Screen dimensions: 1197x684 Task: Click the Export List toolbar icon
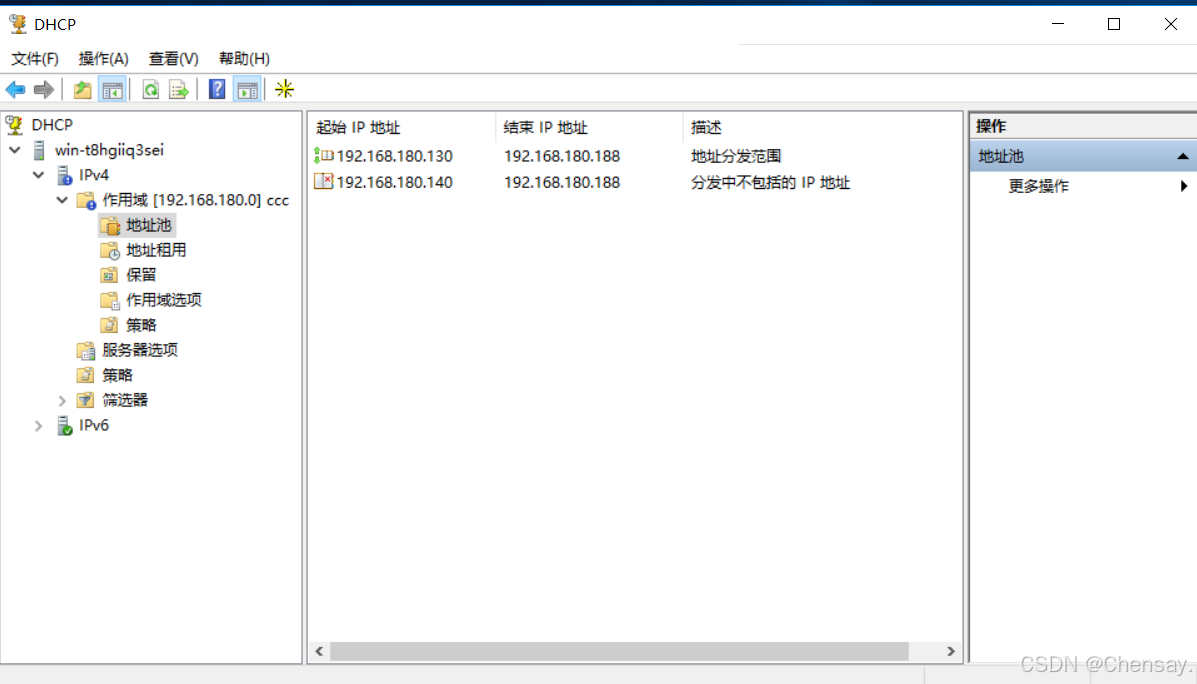pos(179,89)
